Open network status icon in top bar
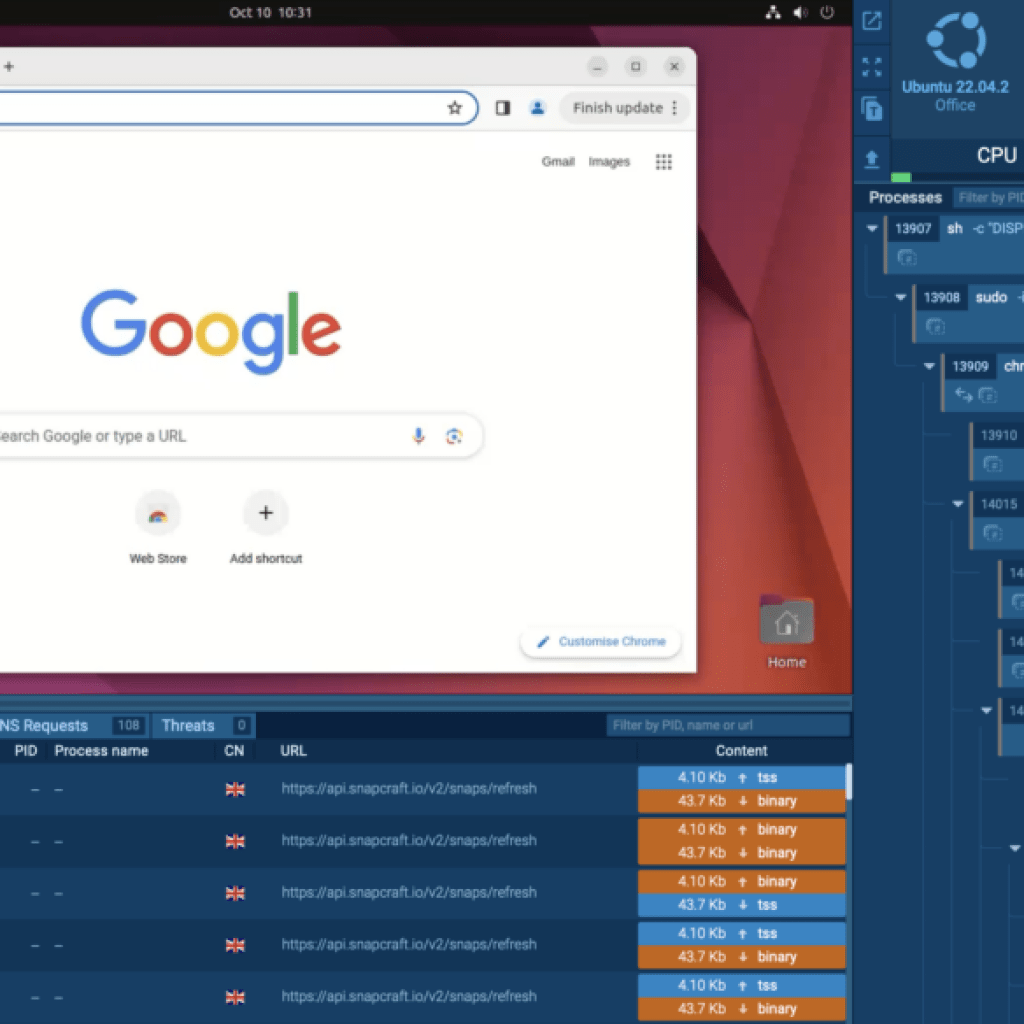 pos(773,12)
